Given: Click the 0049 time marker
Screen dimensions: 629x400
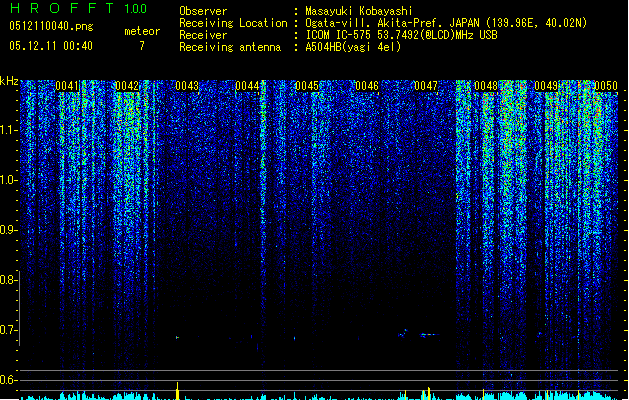Looking at the screenshot, I should tap(546, 86).
